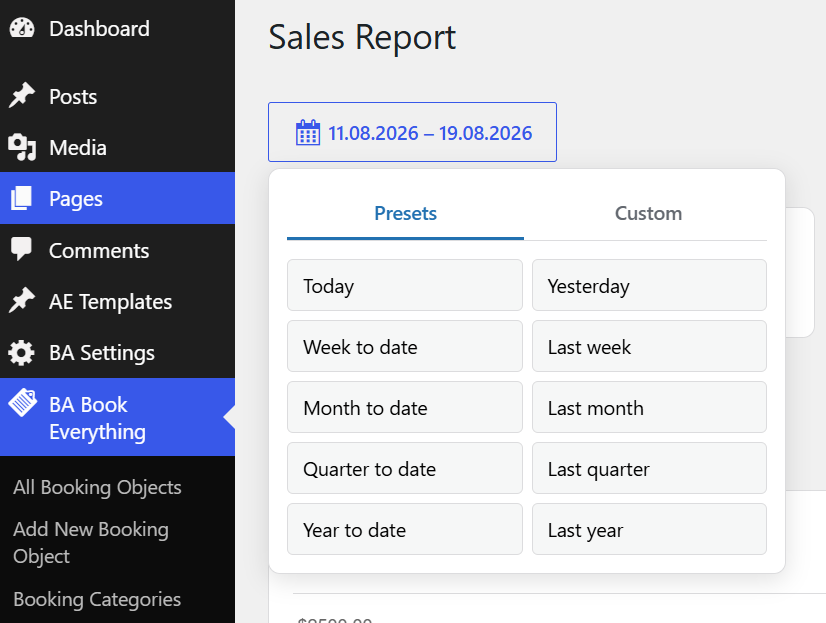Click Add New Booking Object link

tap(91, 542)
